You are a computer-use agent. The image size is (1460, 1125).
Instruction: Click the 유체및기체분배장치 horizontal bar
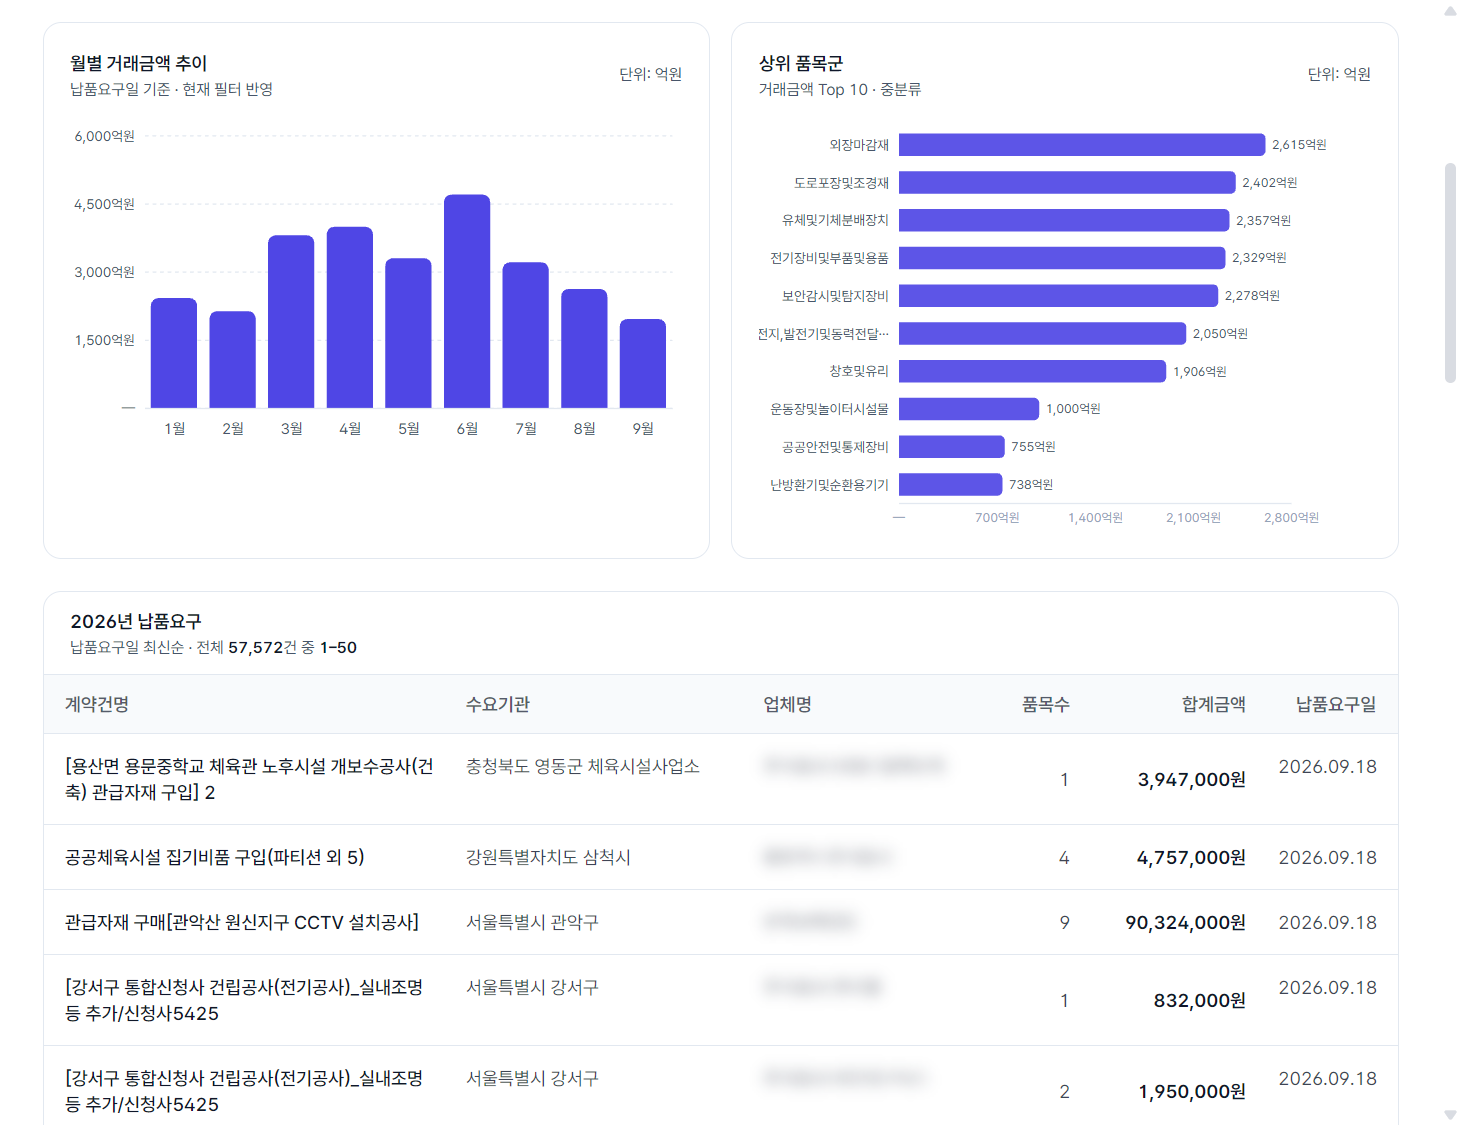(1064, 220)
